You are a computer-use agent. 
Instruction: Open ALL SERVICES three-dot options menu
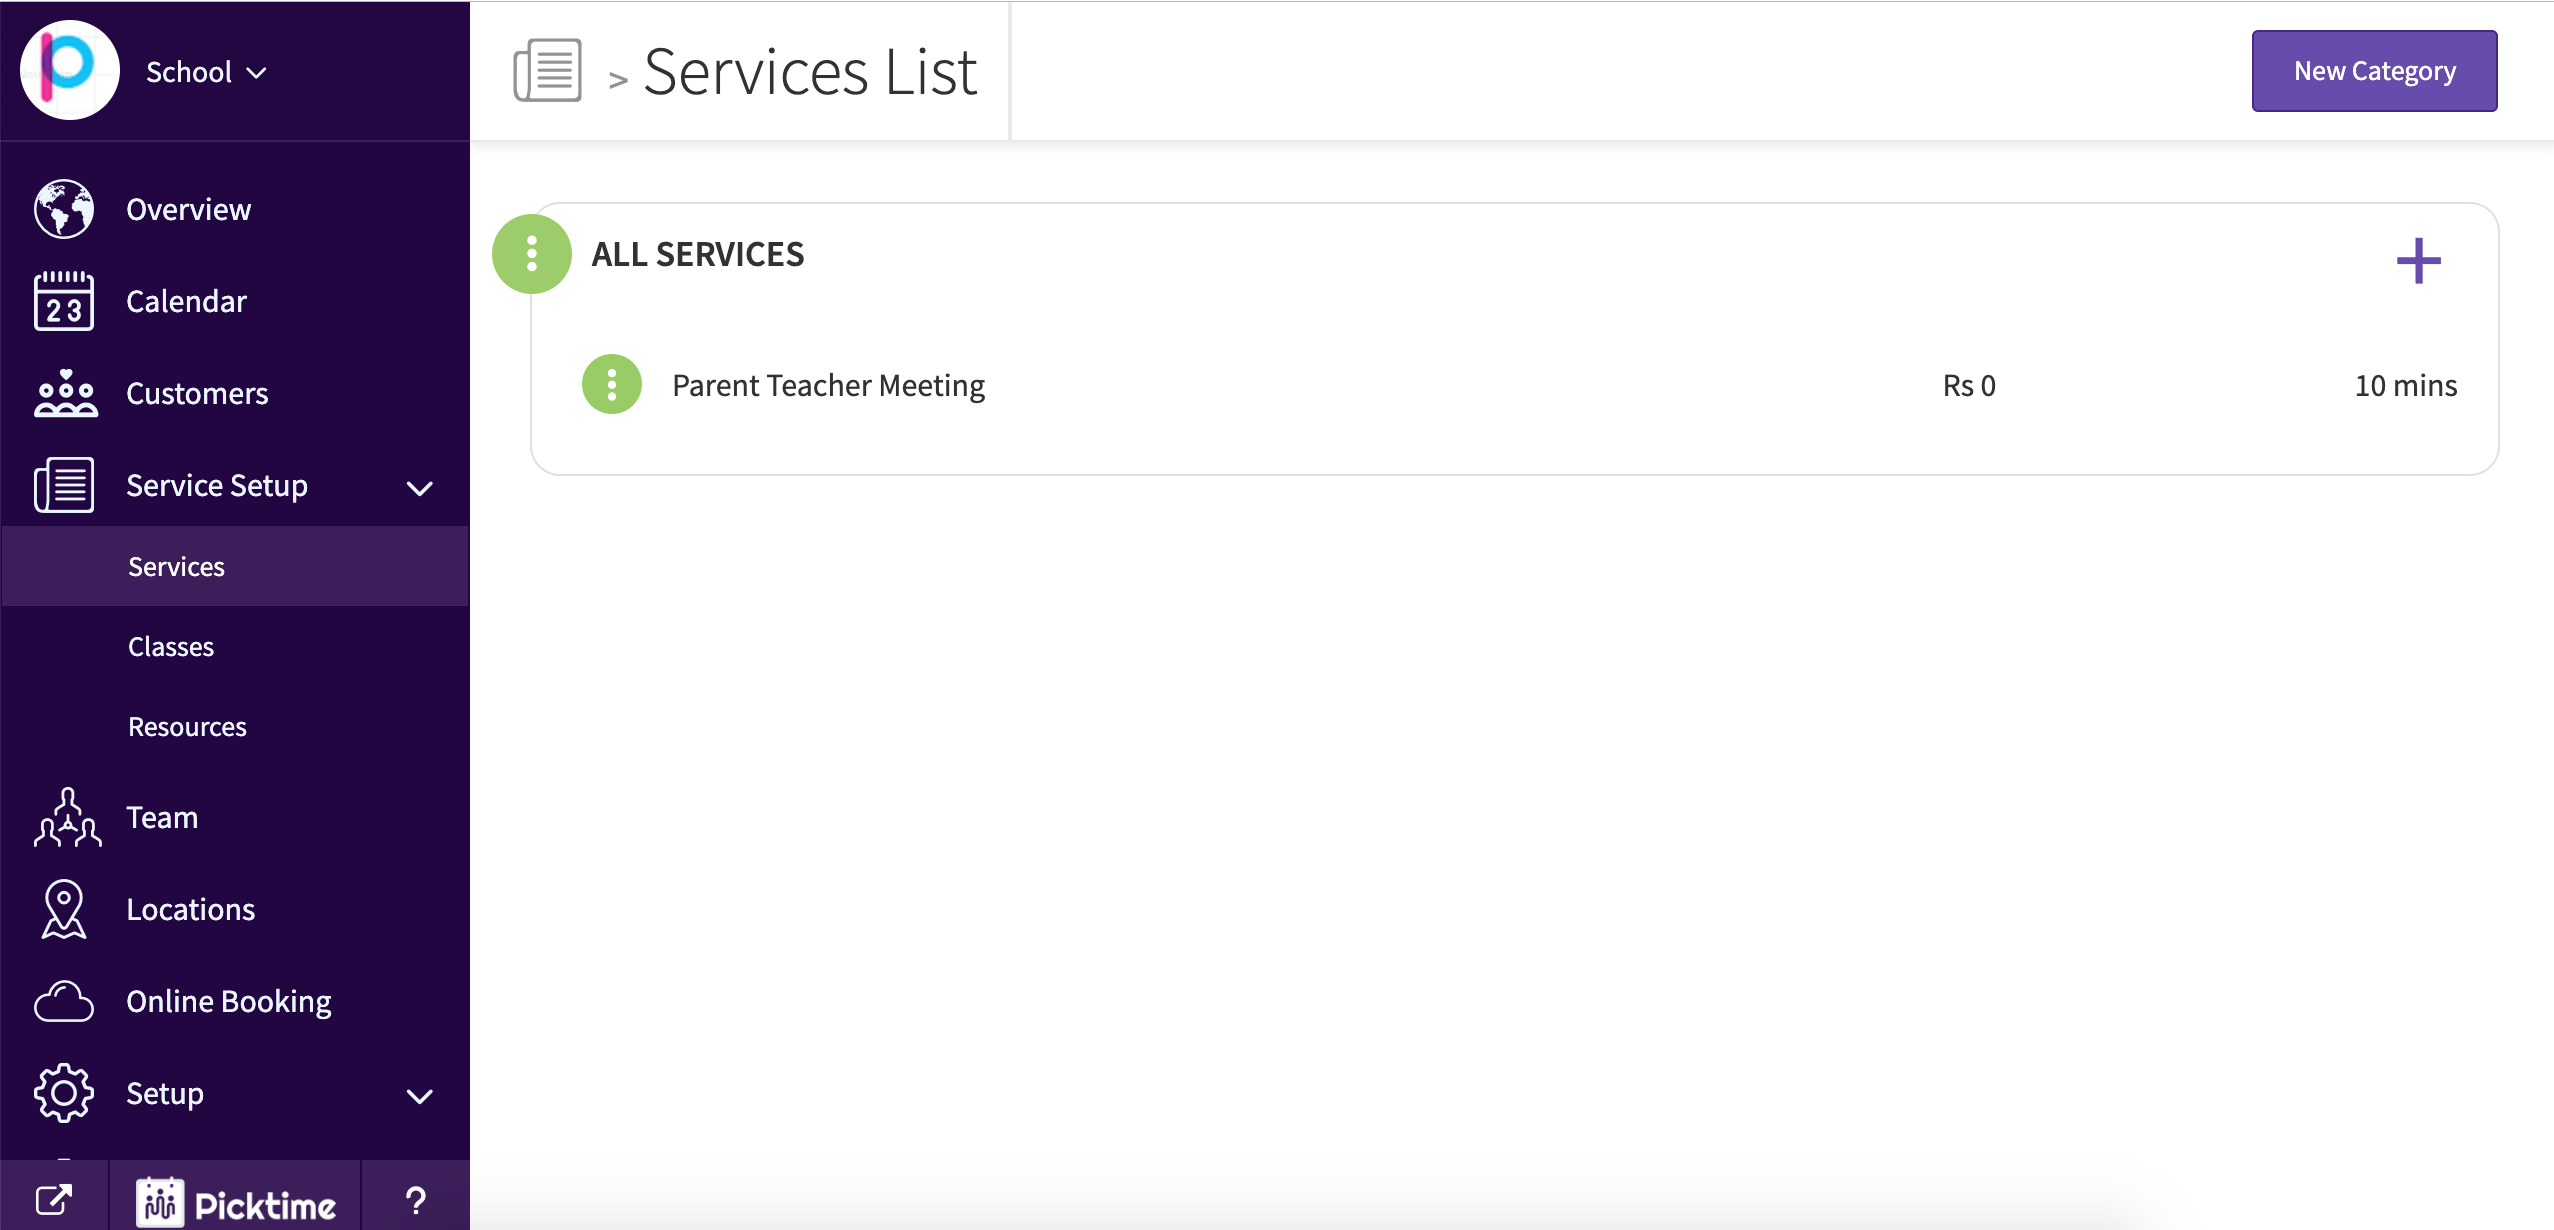pos(532,254)
